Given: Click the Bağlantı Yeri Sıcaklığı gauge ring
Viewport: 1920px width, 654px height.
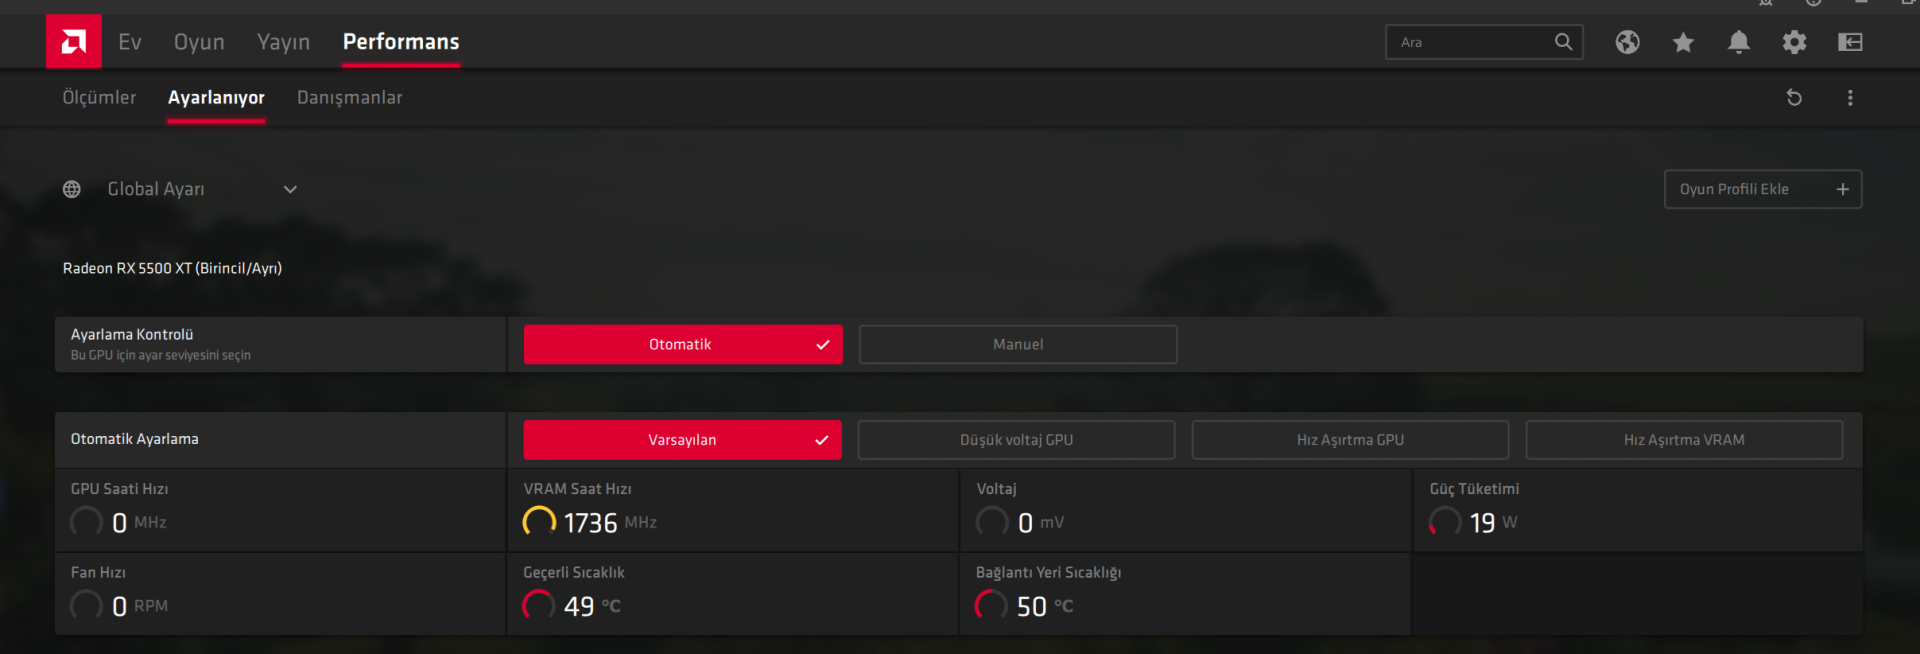Looking at the screenshot, I should (x=992, y=605).
